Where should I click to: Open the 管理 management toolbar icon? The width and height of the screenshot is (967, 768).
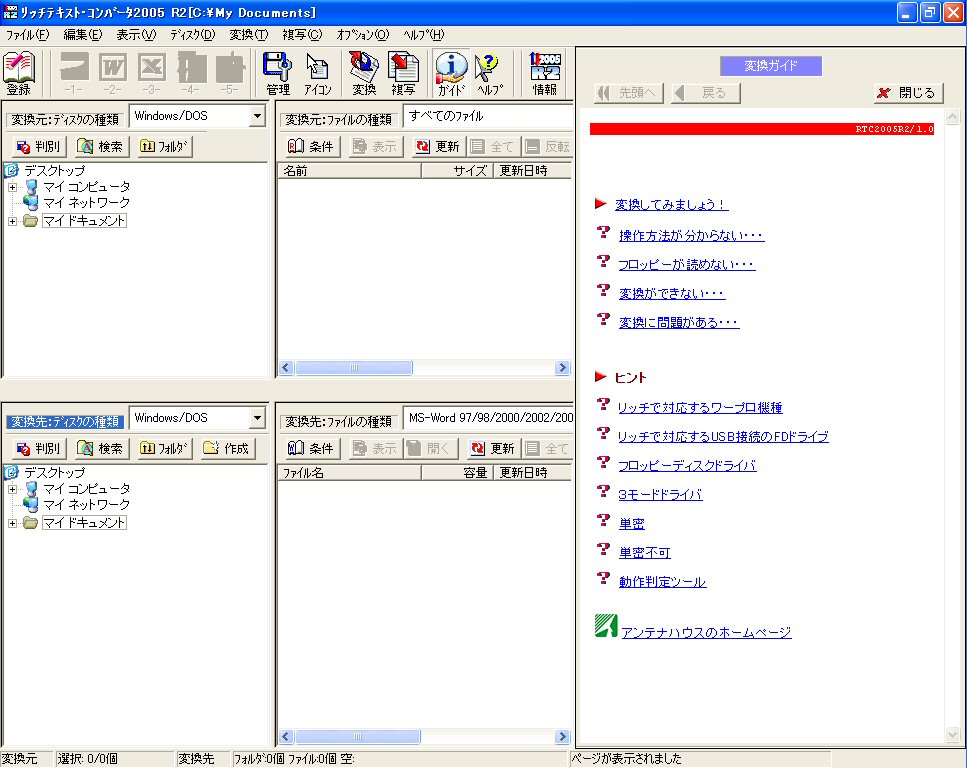point(278,73)
